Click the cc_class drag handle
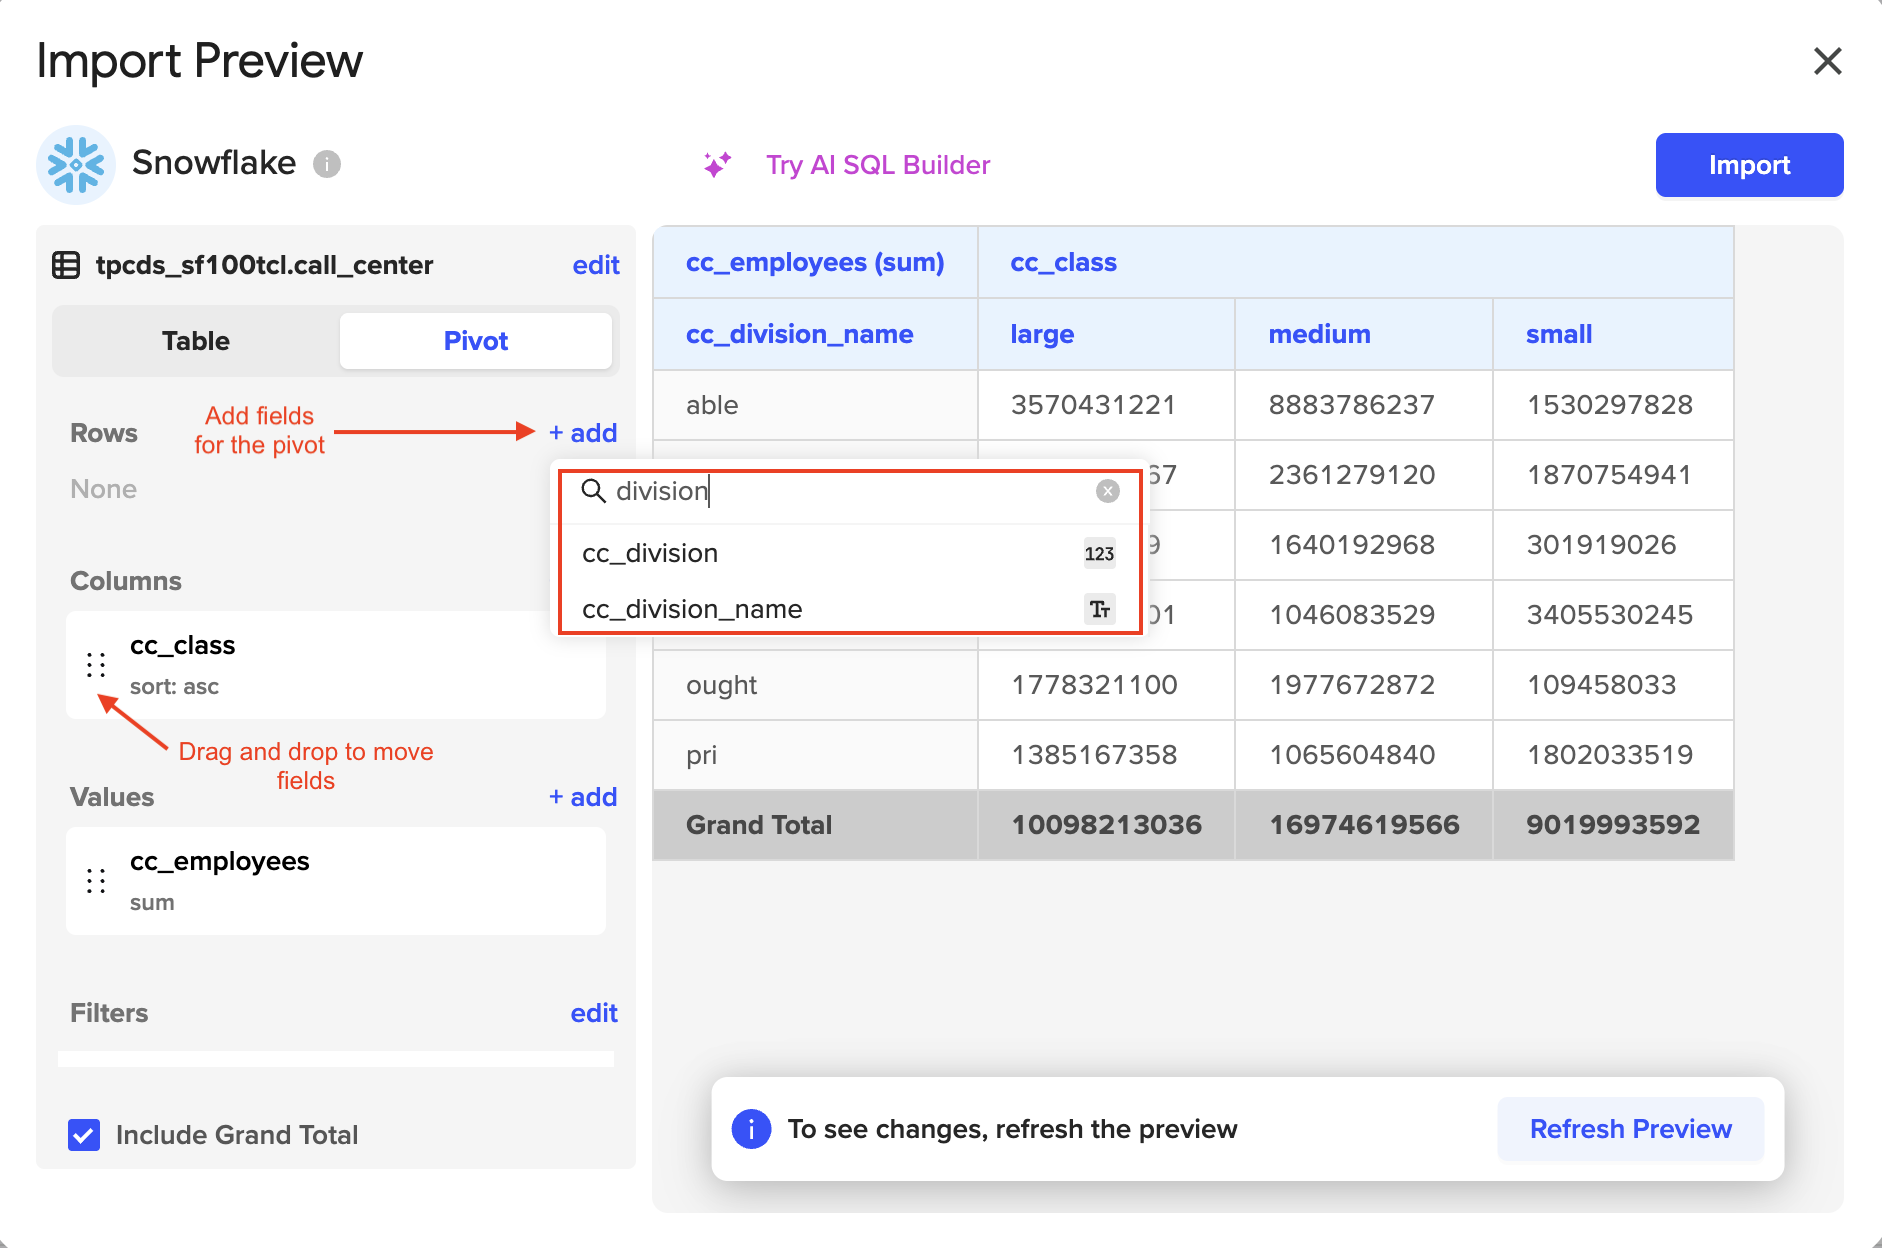The width and height of the screenshot is (1882, 1248). coord(96,665)
